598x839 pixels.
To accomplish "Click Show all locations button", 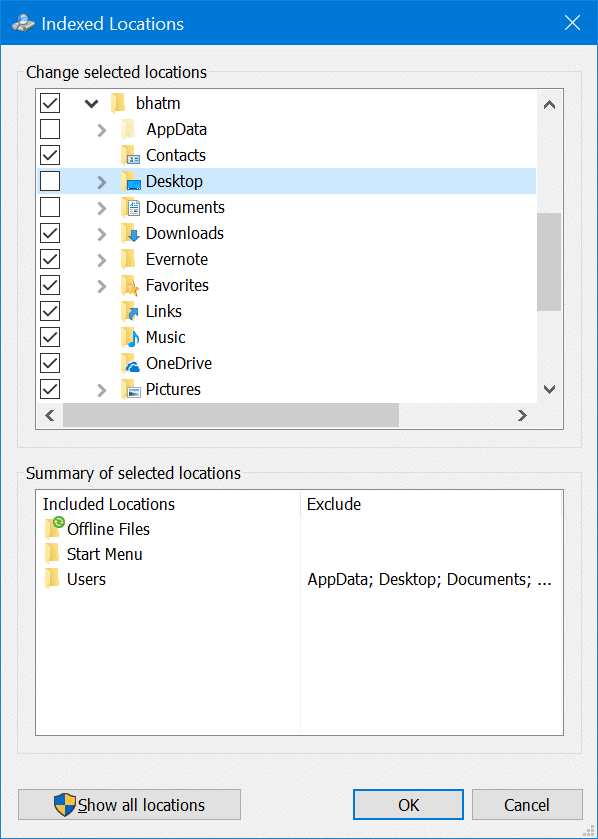I will 129,805.
